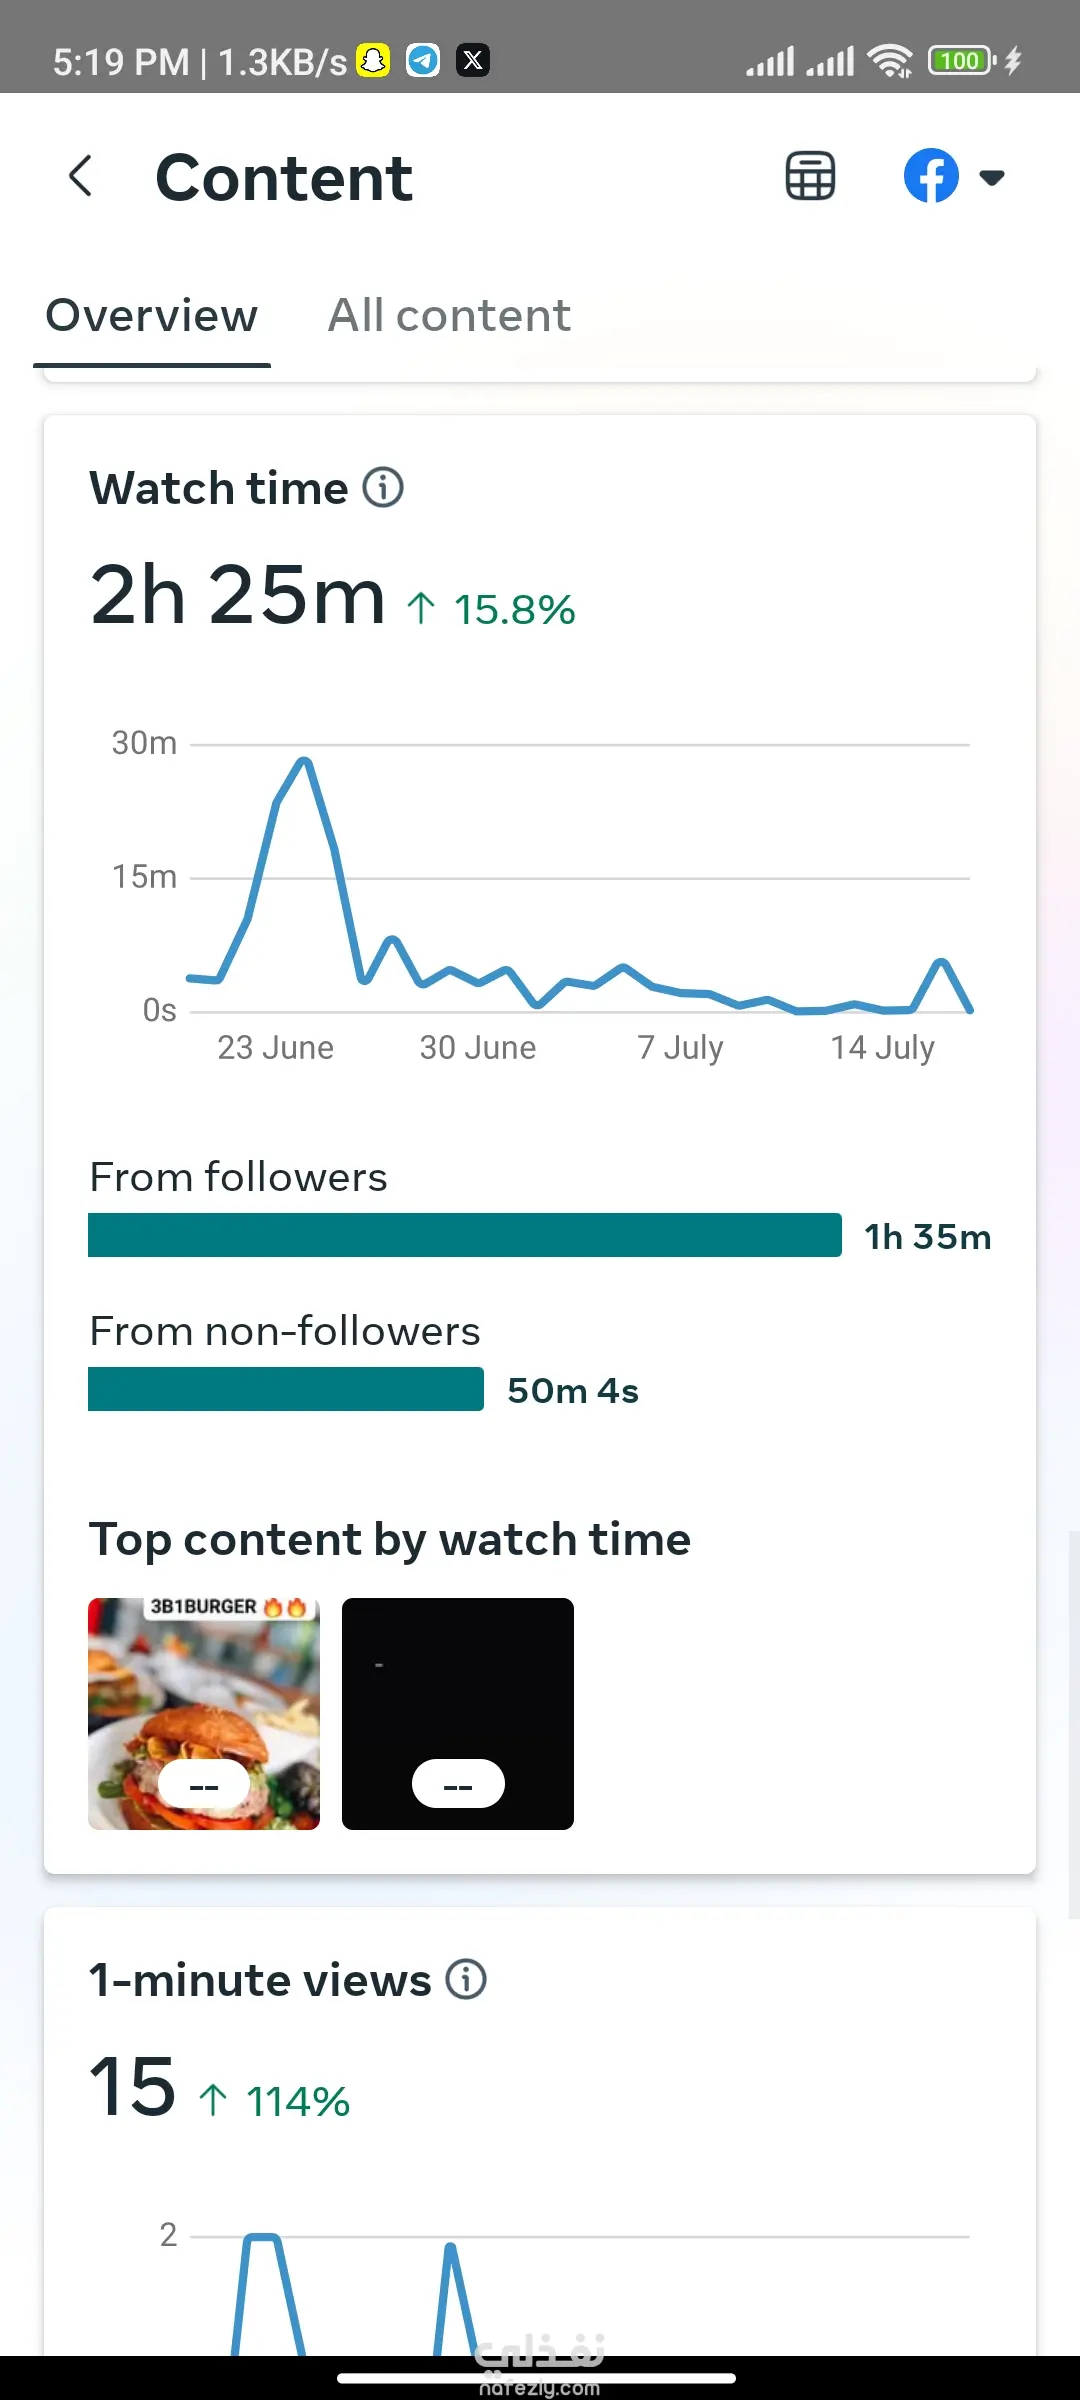Tap the battery indicator in status bar
1080x2400 pixels.
pos(961,61)
